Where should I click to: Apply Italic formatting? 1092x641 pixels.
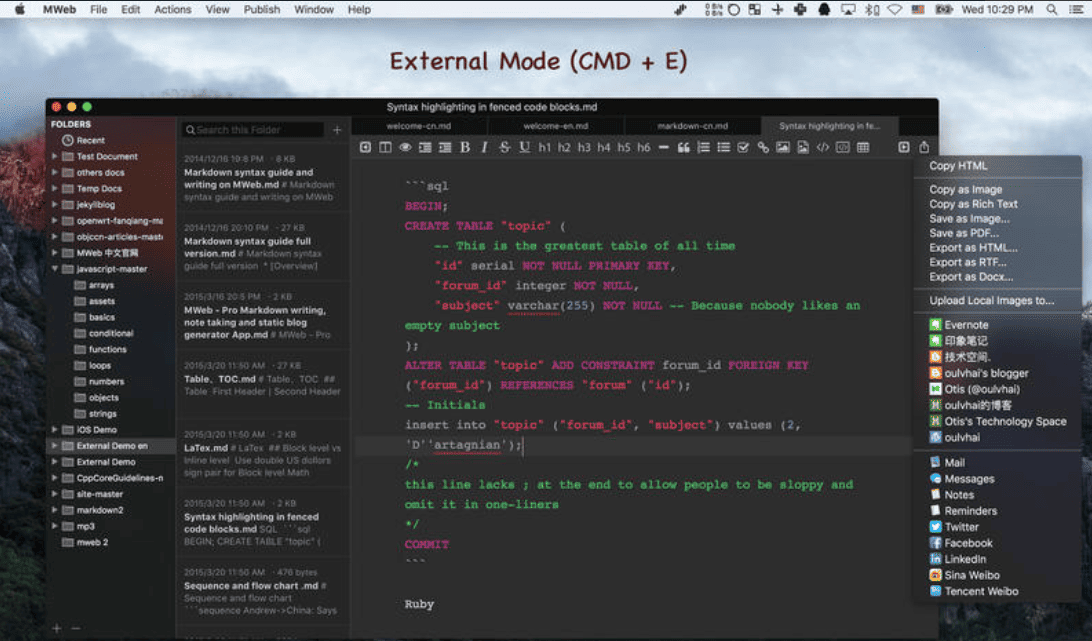coord(484,147)
